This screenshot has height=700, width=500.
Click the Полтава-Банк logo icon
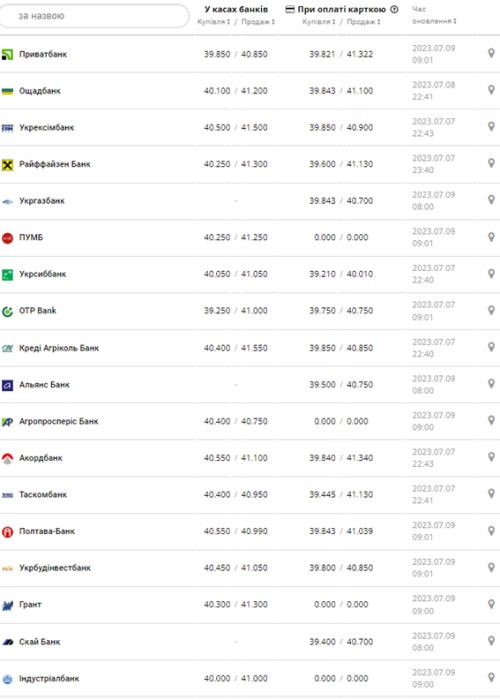click(7, 532)
